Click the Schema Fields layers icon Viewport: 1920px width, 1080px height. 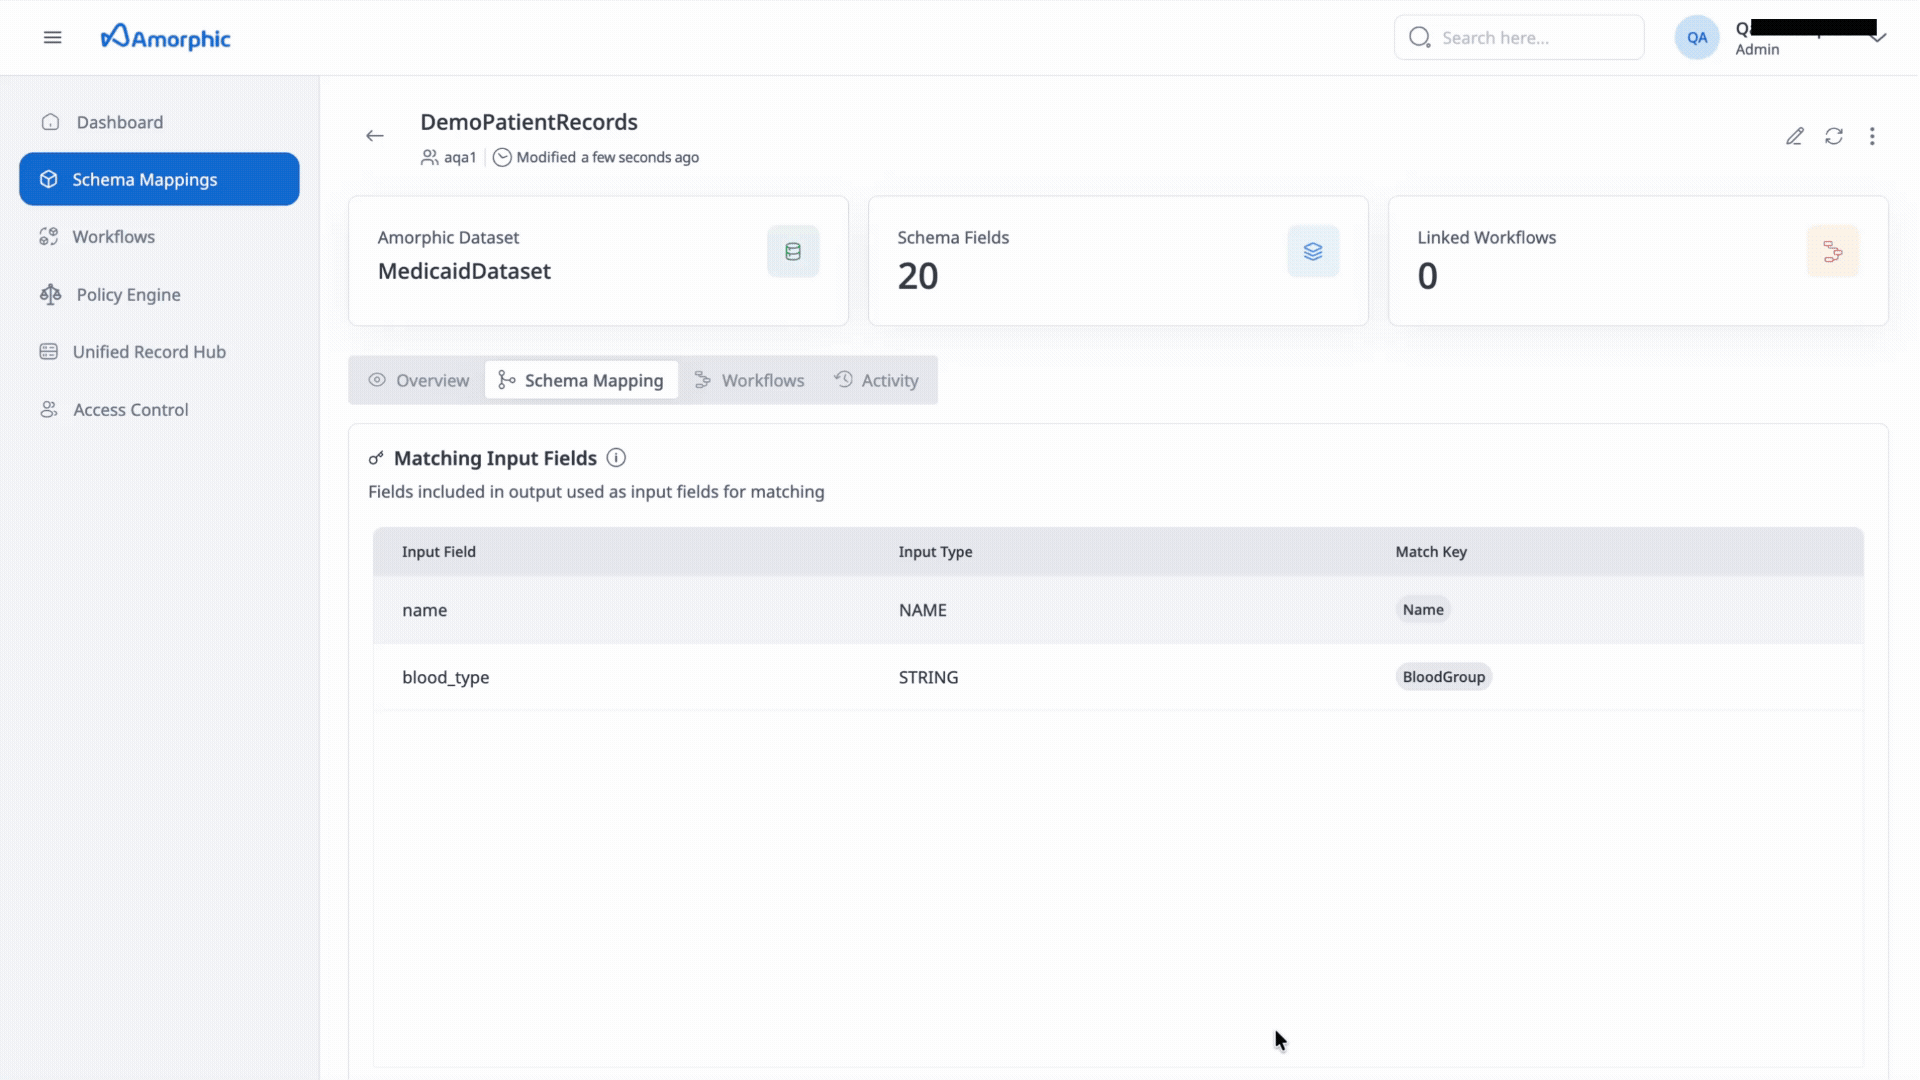tap(1313, 252)
